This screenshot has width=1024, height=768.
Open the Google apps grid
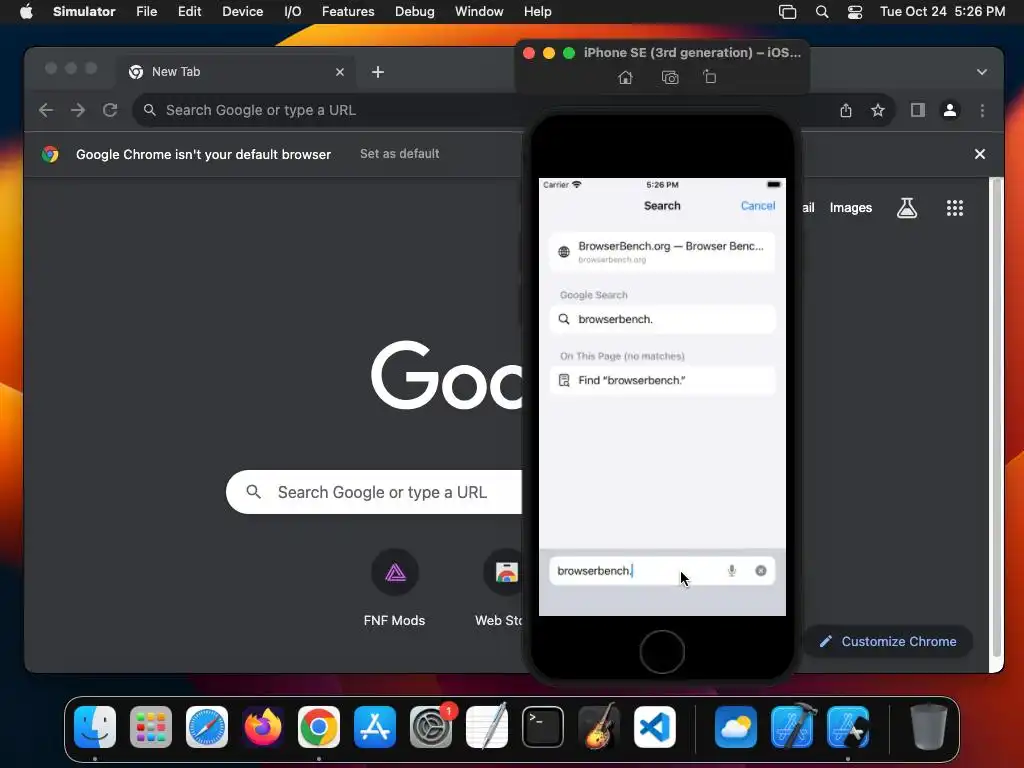point(955,208)
